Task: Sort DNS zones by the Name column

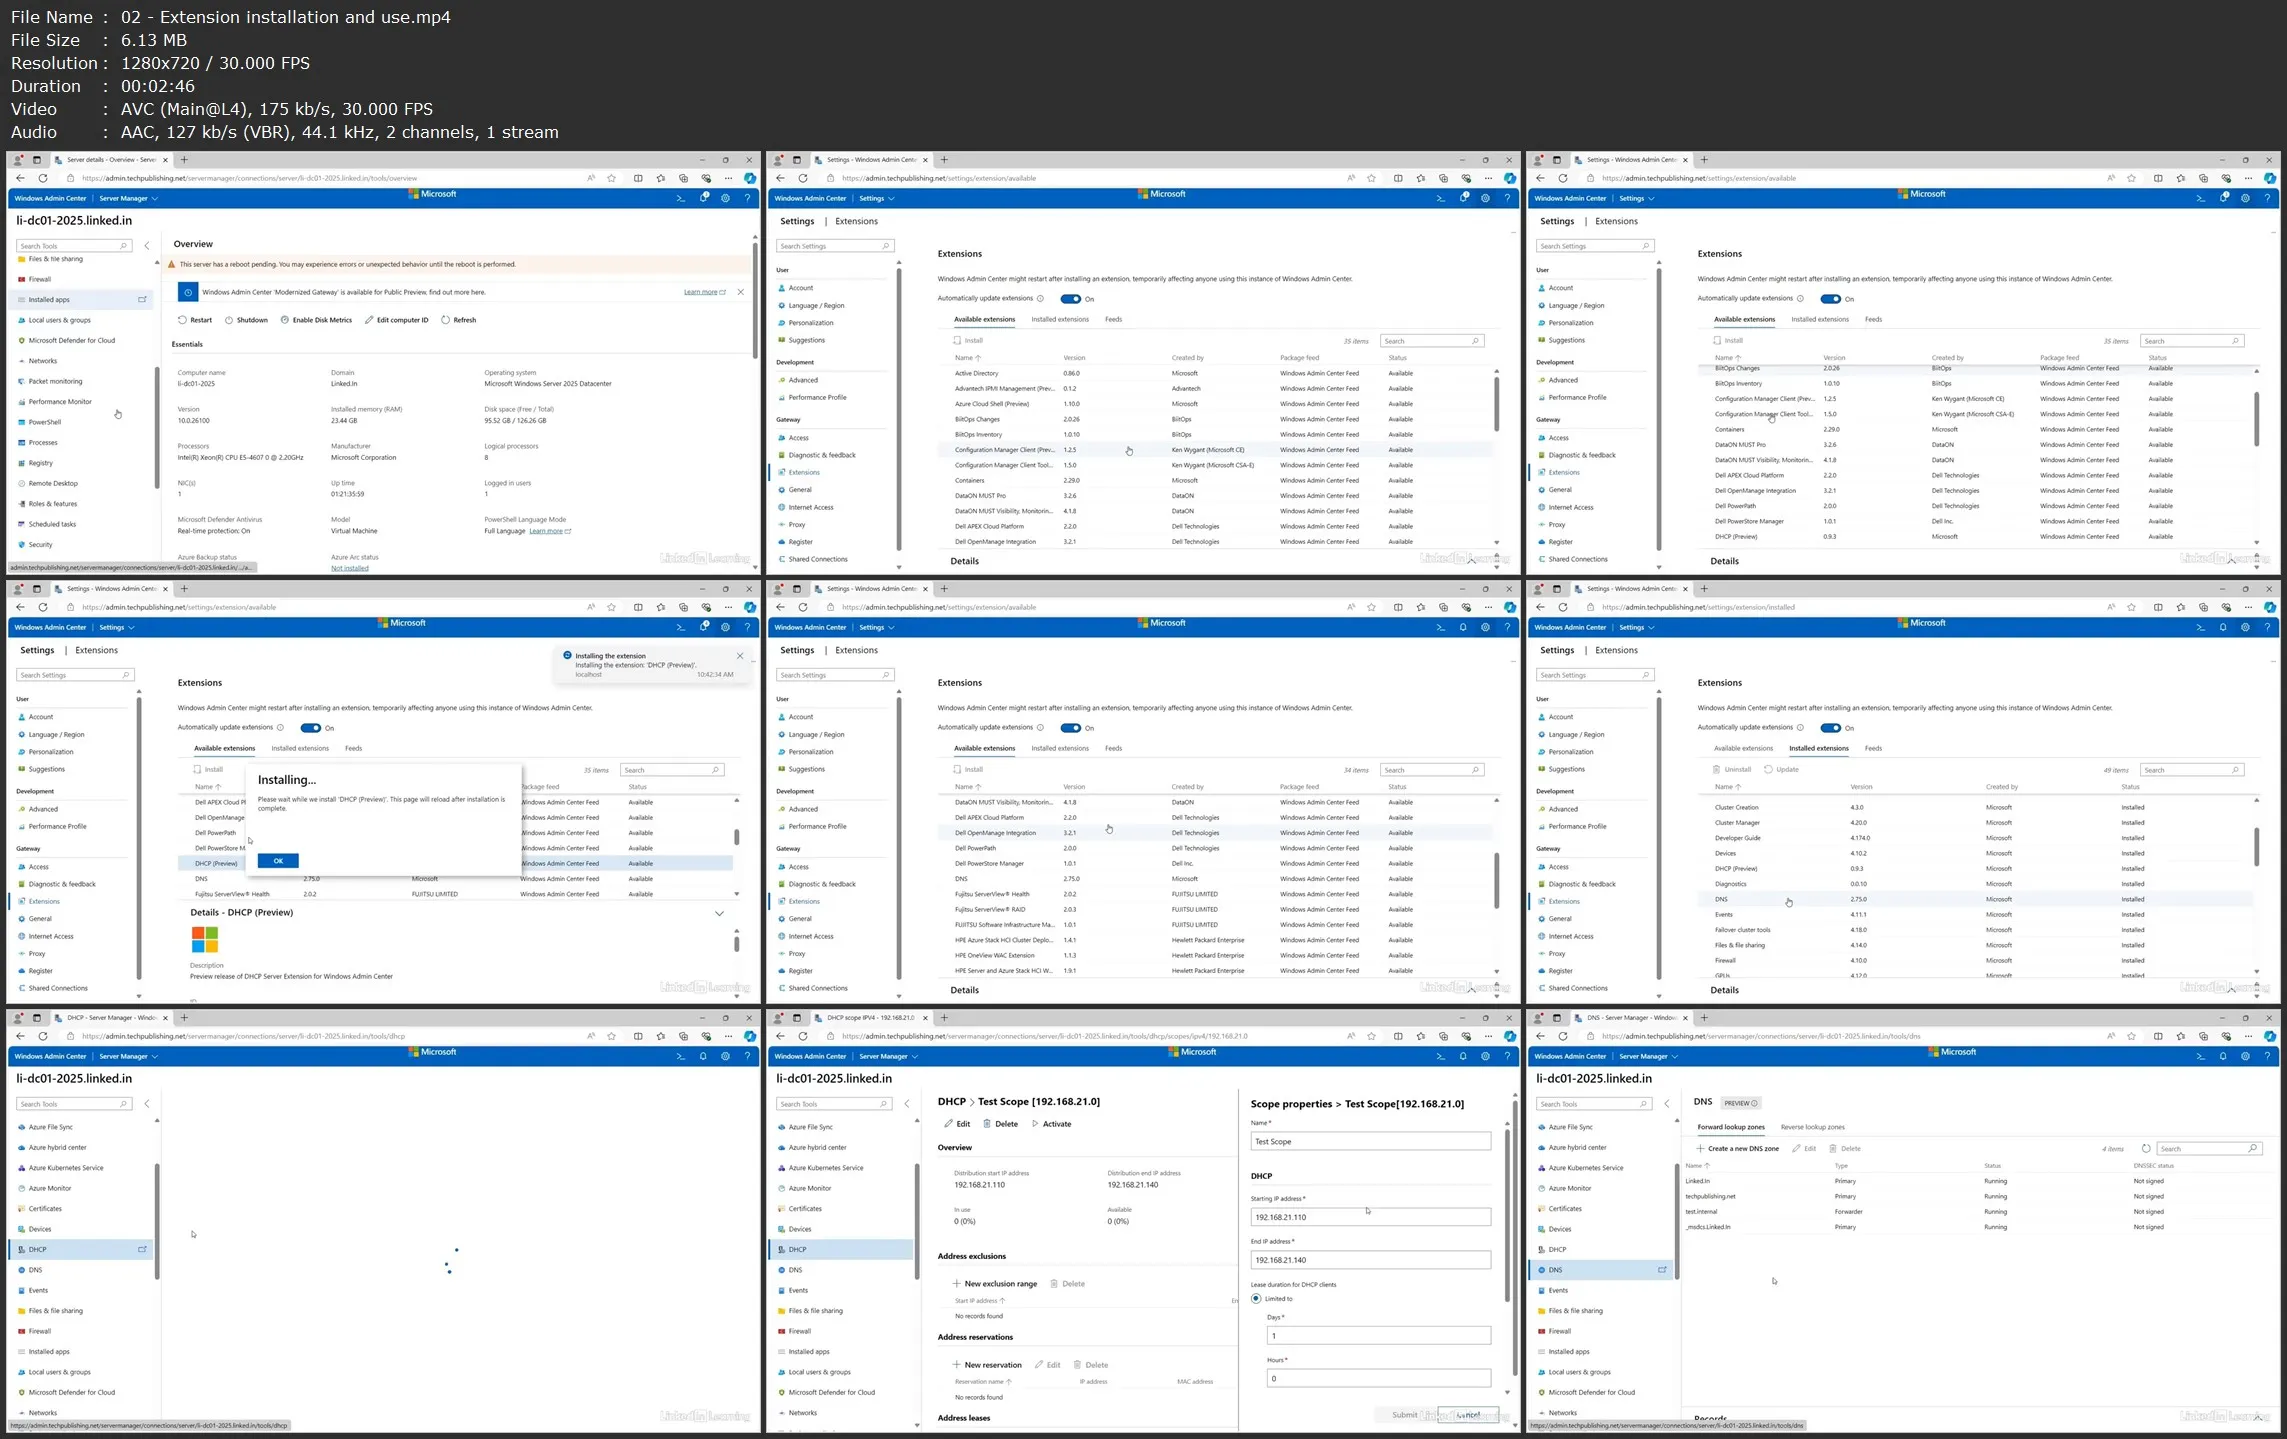Action: (x=1697, y=1166)
